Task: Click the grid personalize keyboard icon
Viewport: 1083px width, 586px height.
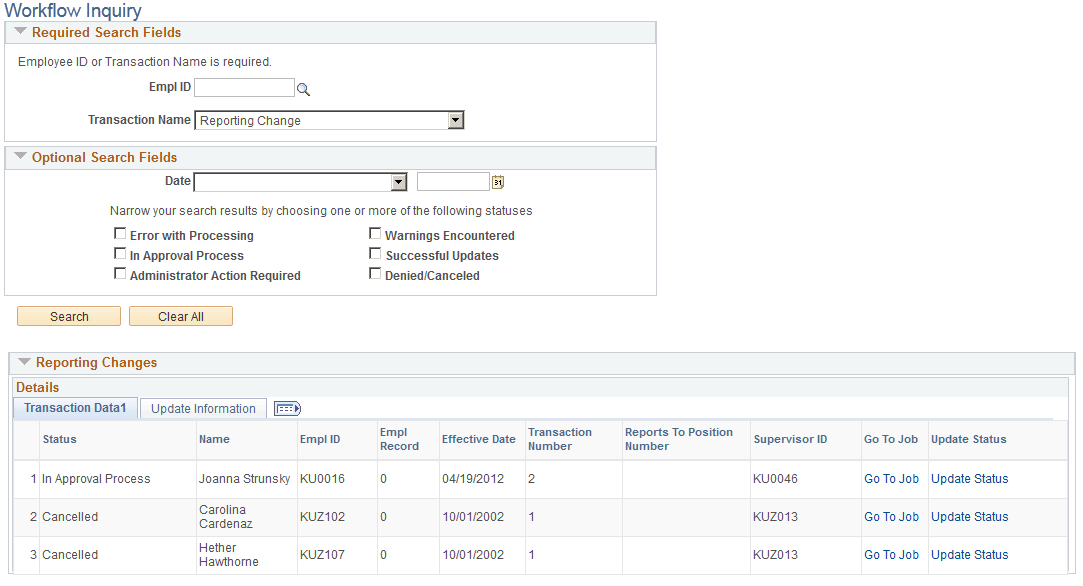Action: click(286, 408)
